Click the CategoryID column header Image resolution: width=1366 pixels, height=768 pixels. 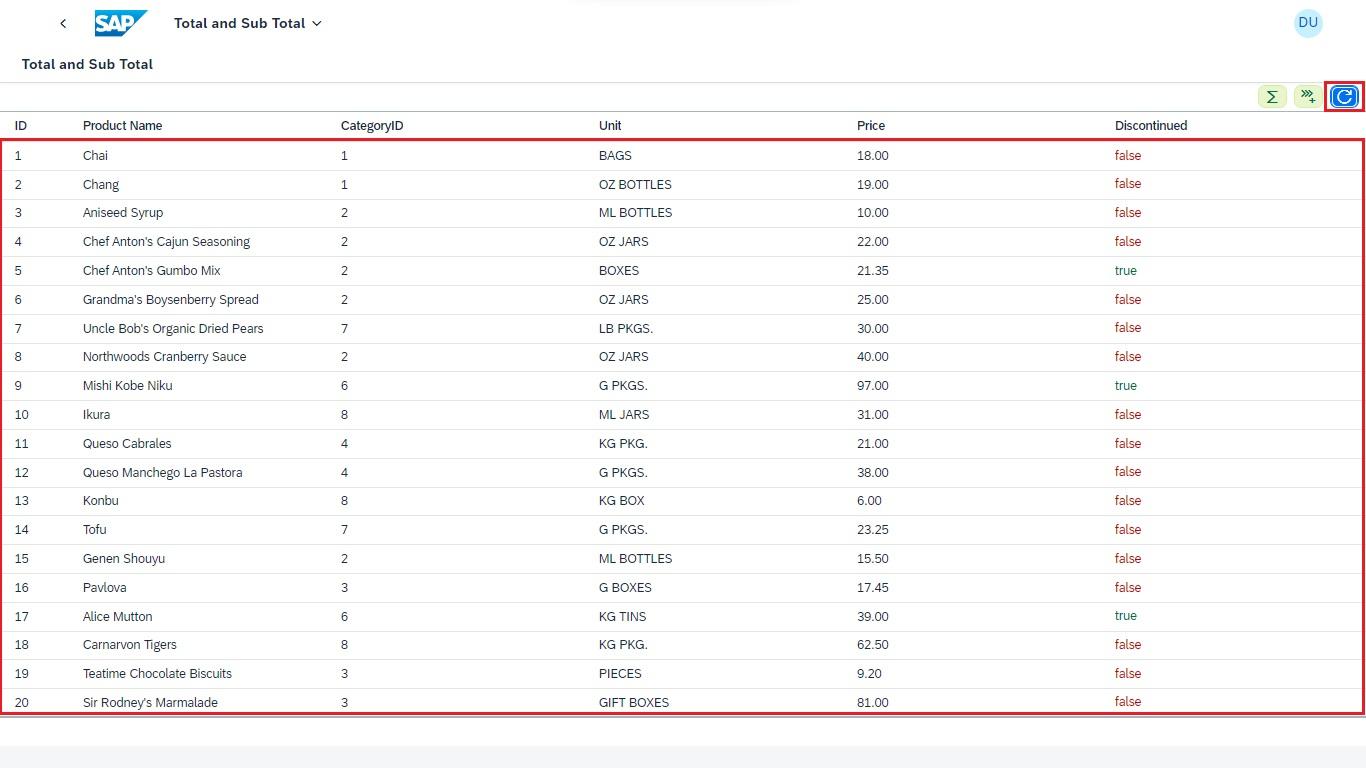point(372,126)
